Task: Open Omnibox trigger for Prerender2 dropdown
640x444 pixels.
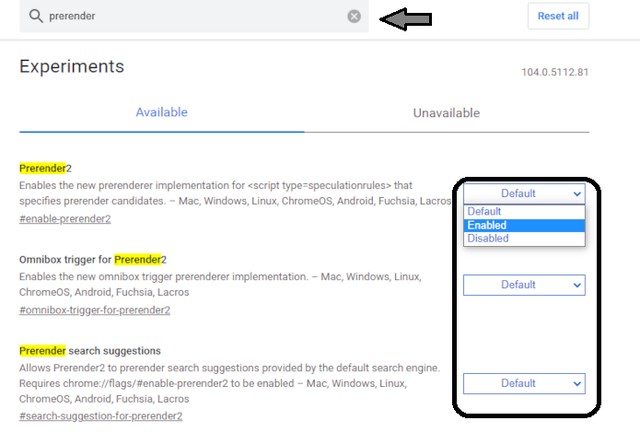Action: [x=524, y=285]
